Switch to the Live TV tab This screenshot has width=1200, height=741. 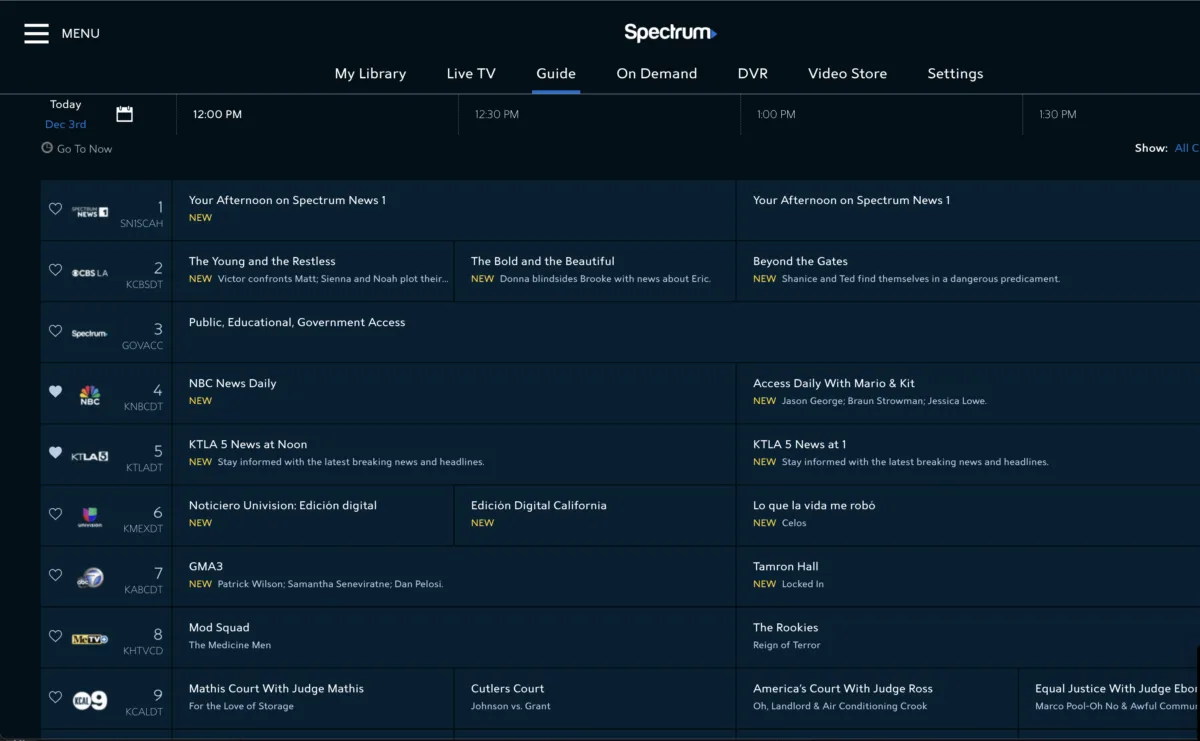[471, 74]
